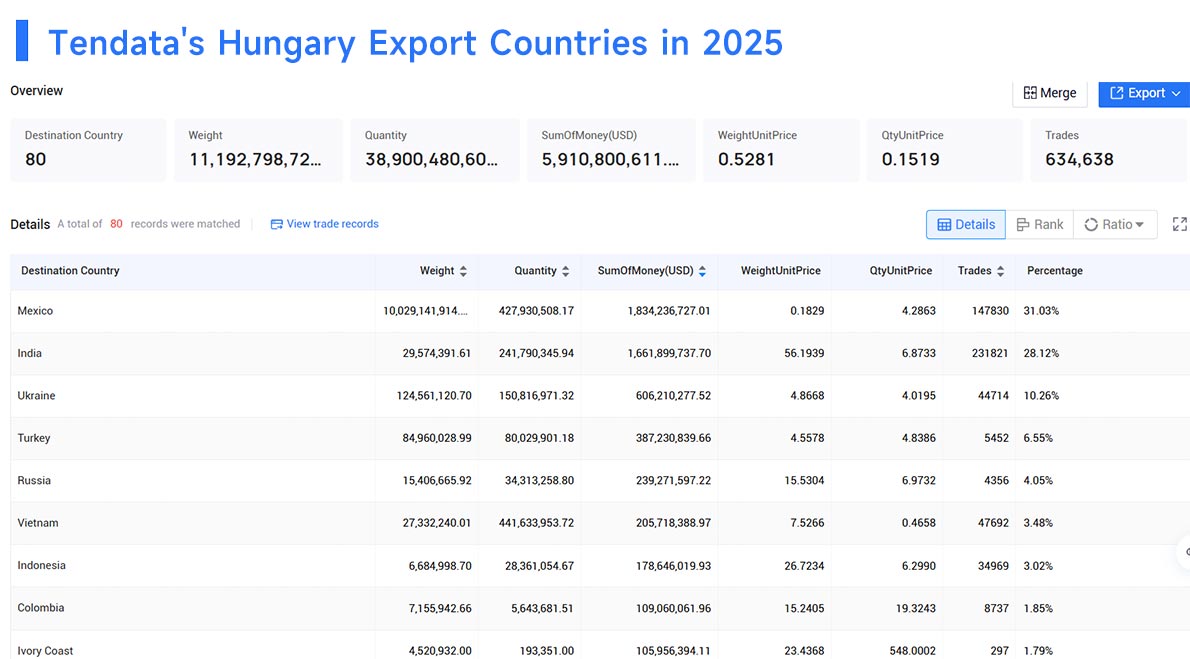Sort by SumOfMoney(USD) column arrows
Screen dimensions: 1190x659
[702, 271]
